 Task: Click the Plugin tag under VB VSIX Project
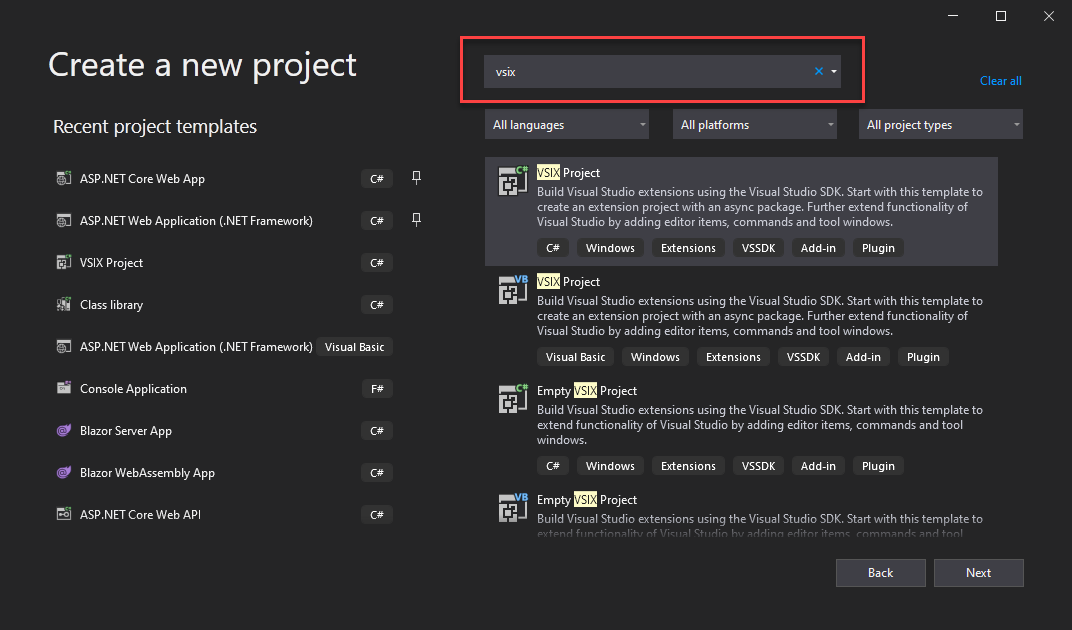coord(923,356)
